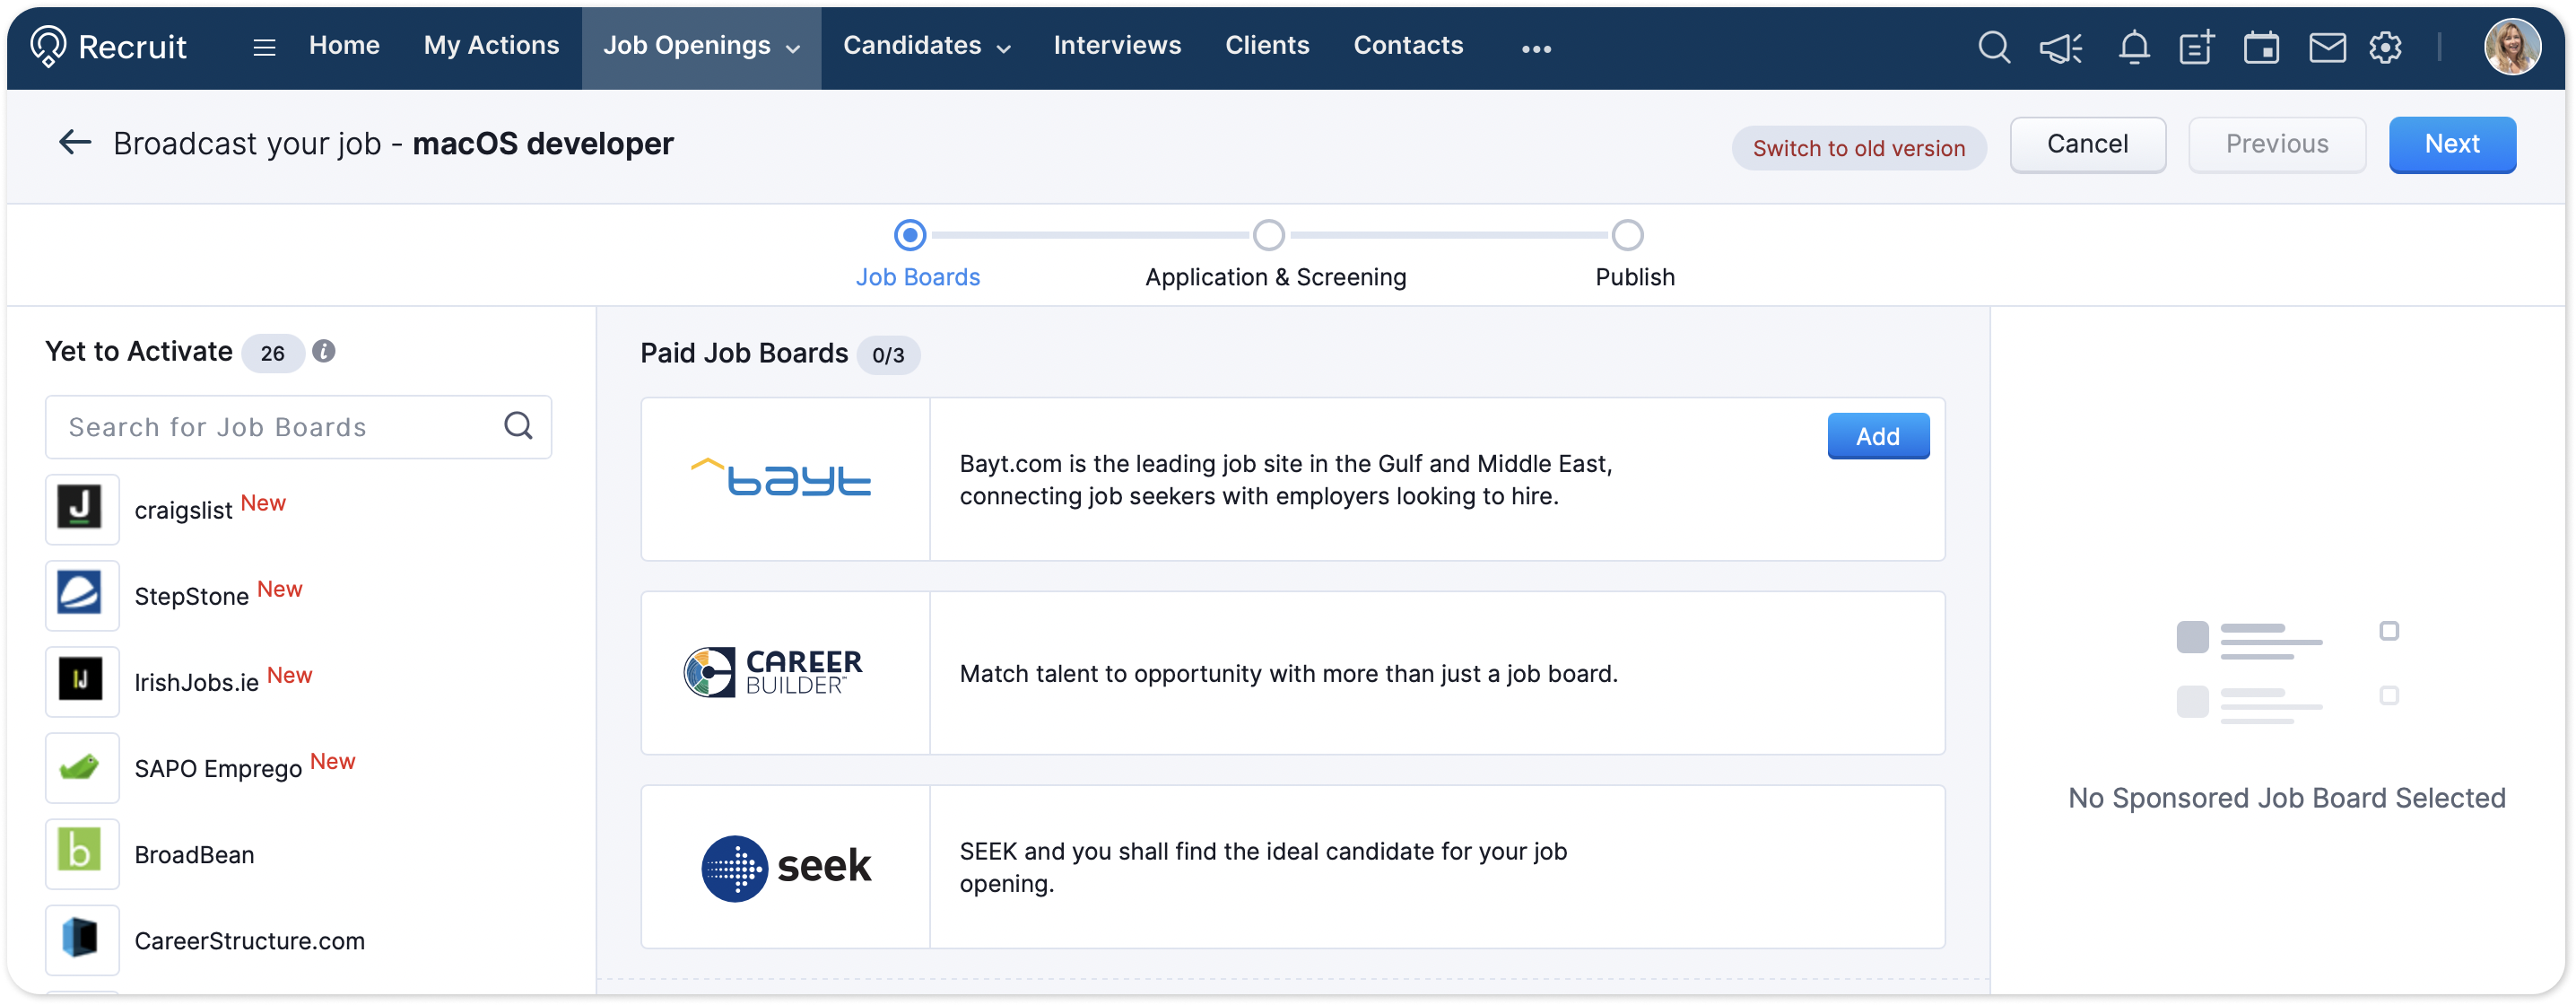This screenshot has height=1005, width=2576.
Task: Select the Application & Screening step circle
Action: 1268,235
